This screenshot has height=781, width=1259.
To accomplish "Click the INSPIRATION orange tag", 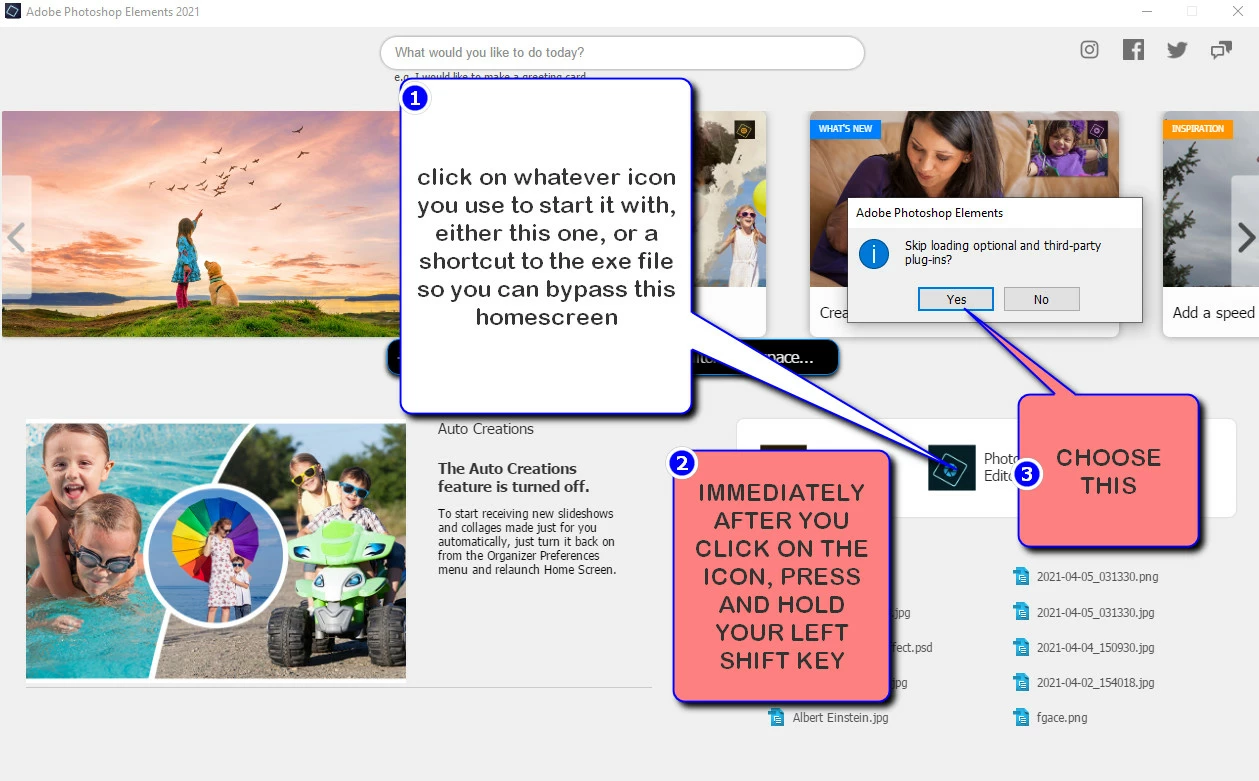I will coord(1198,129).
